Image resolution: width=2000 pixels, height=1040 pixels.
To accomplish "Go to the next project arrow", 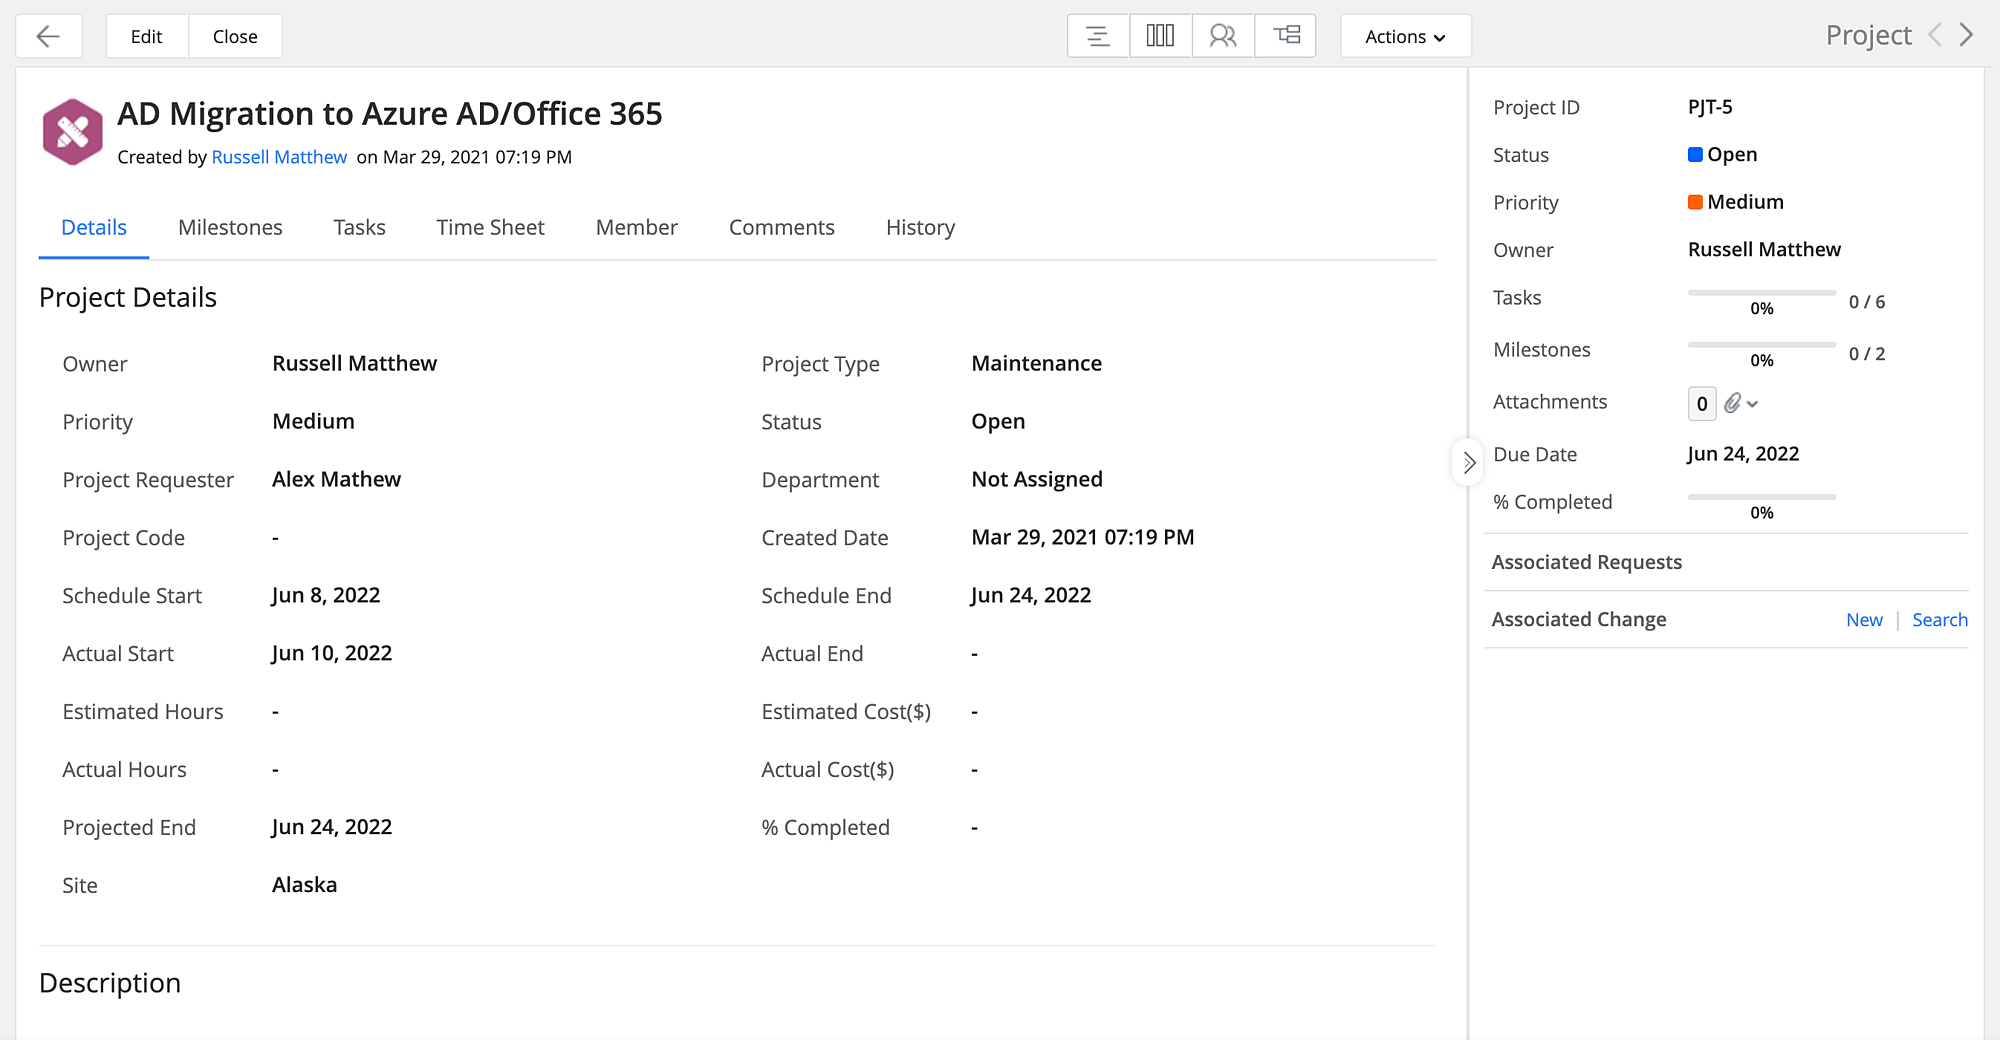I will click(1967, 36).
